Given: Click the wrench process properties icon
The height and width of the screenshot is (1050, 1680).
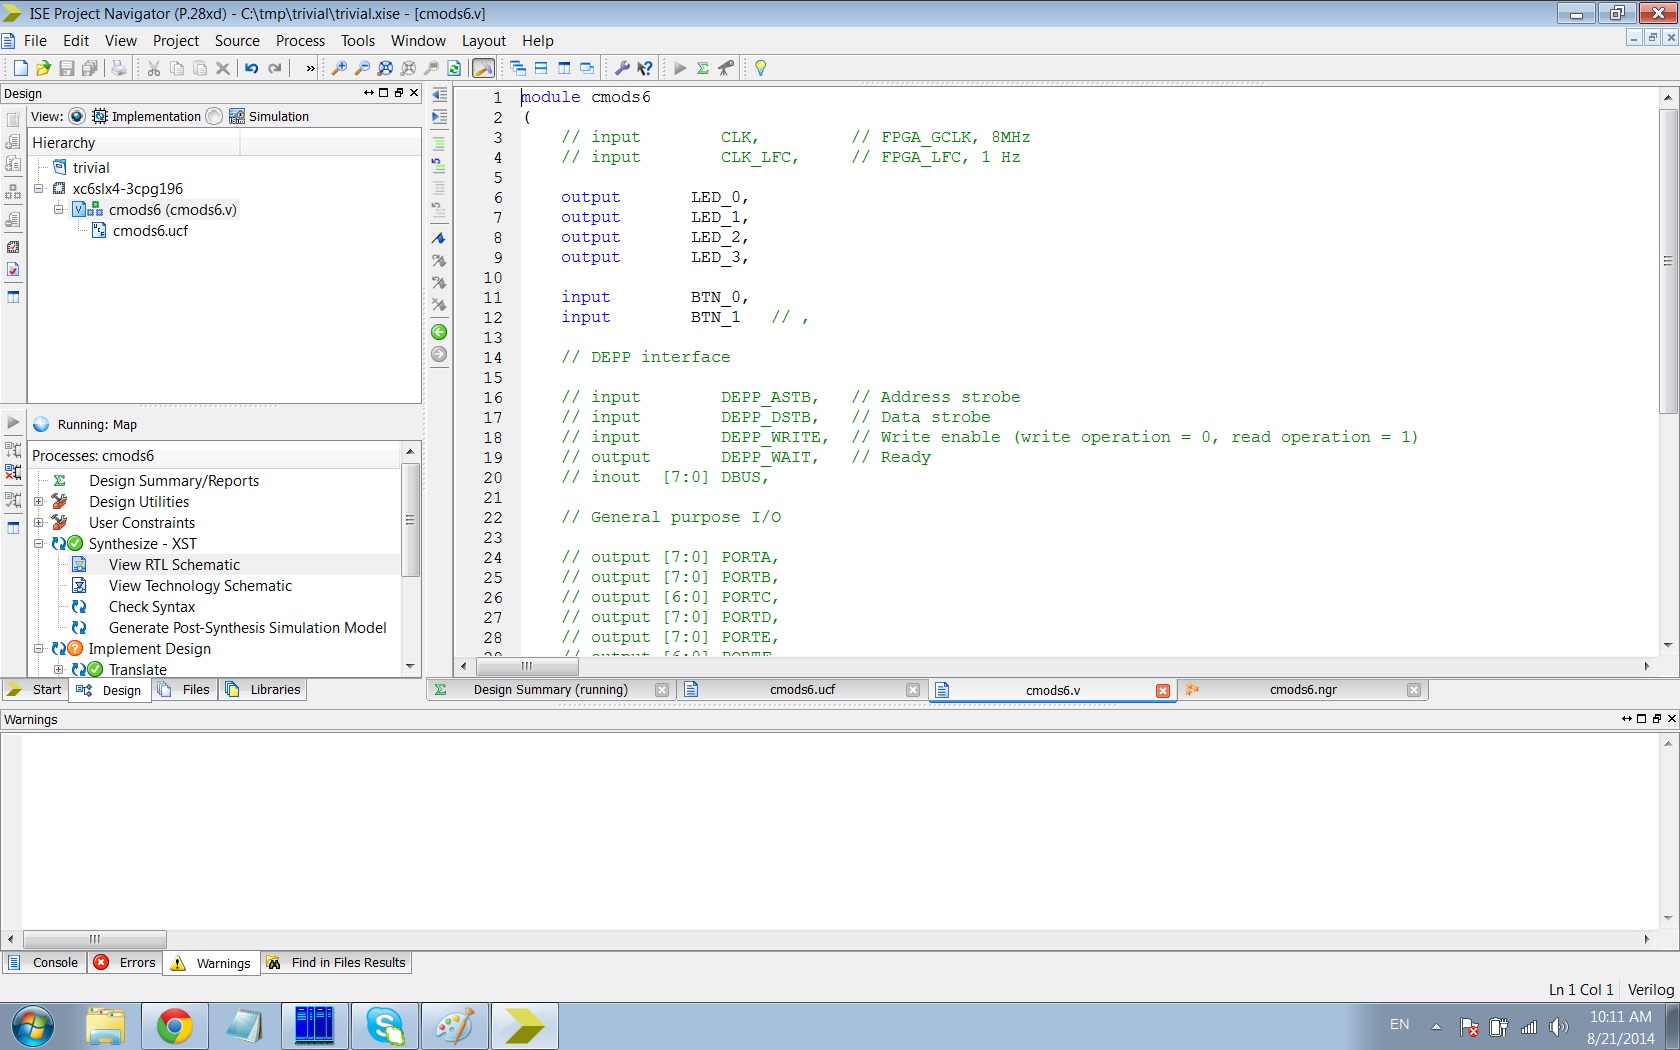Looking at the screenshot, I should tap(621, 68).
